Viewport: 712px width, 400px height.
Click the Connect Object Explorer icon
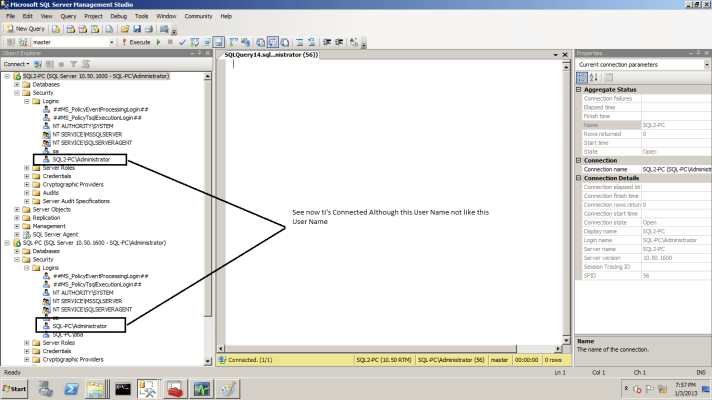tap(38, 64)
